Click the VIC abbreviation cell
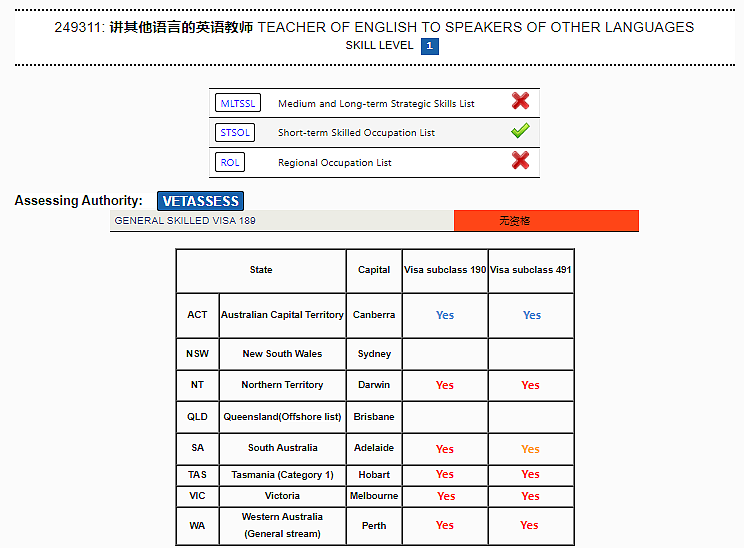Image resolution: width=744 pixels, height=548 pixels. point(197,496)
